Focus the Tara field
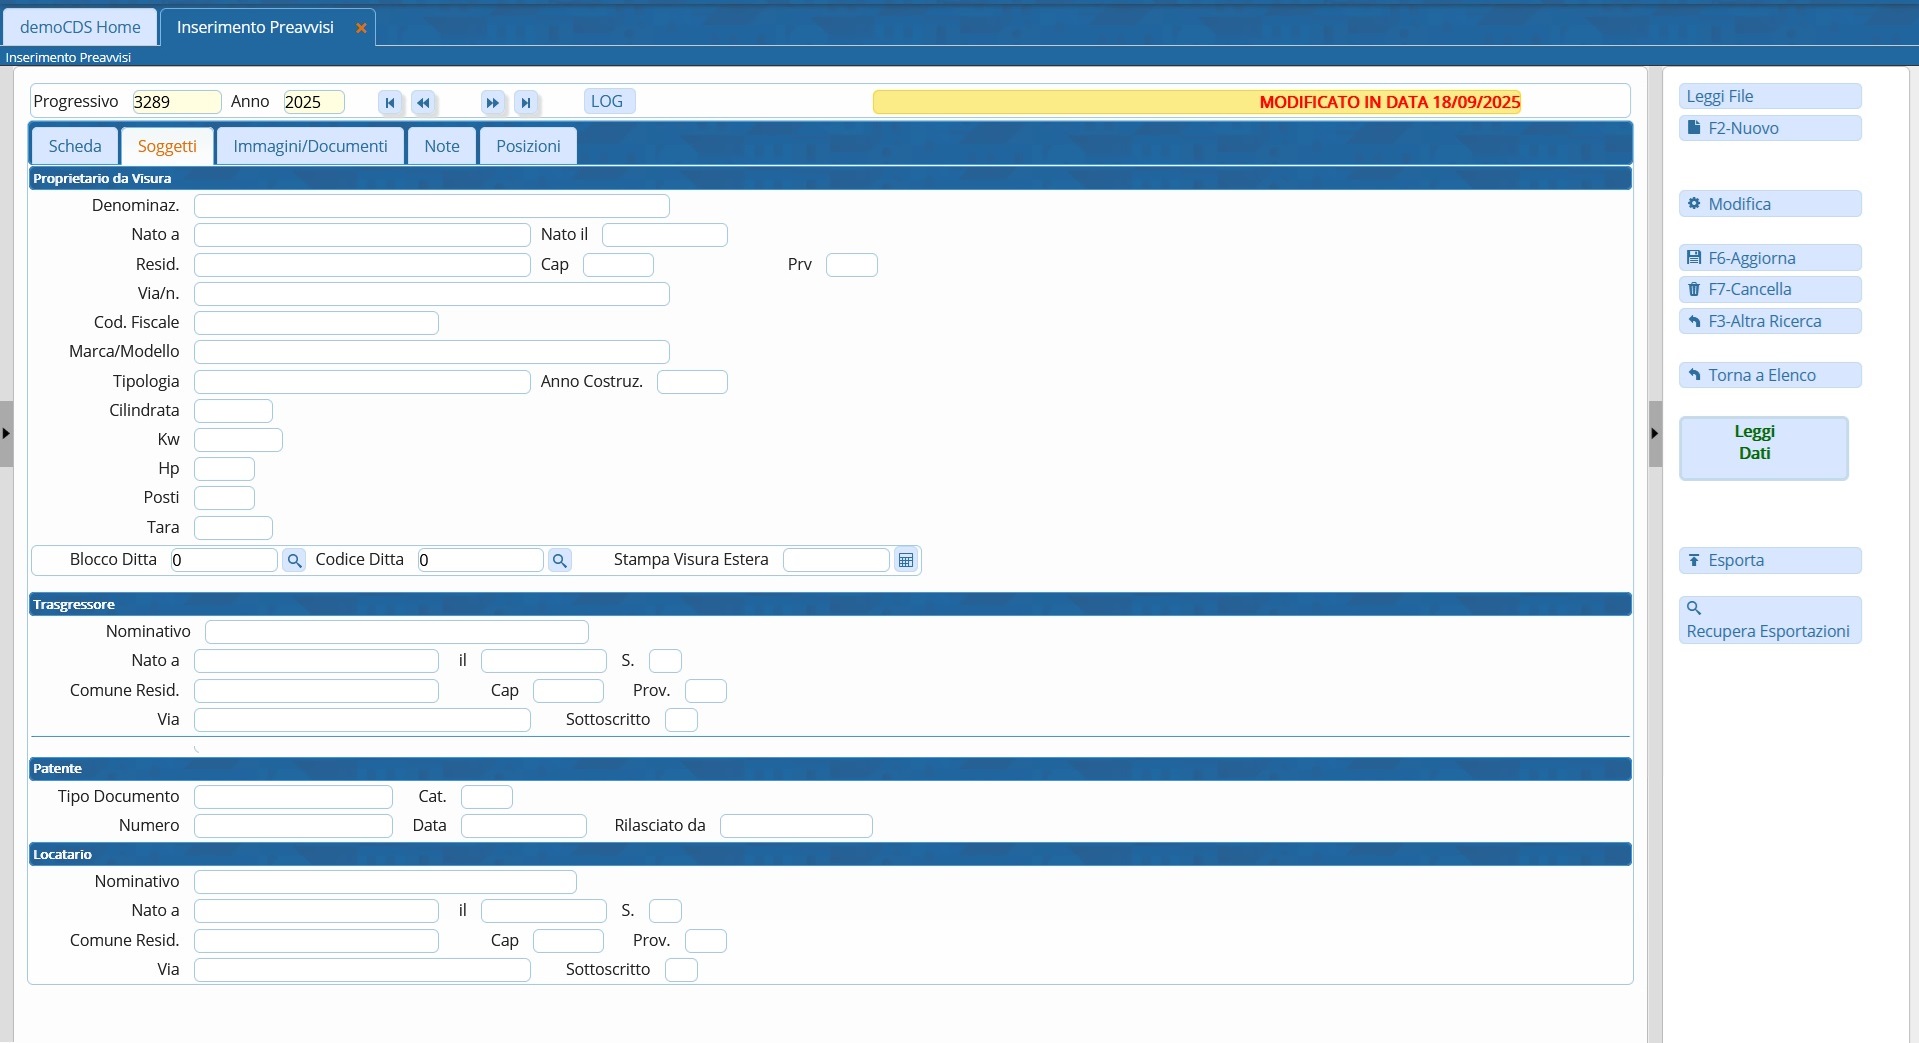This screenshot has width=1919, height=1043. [x=233, y=528]
